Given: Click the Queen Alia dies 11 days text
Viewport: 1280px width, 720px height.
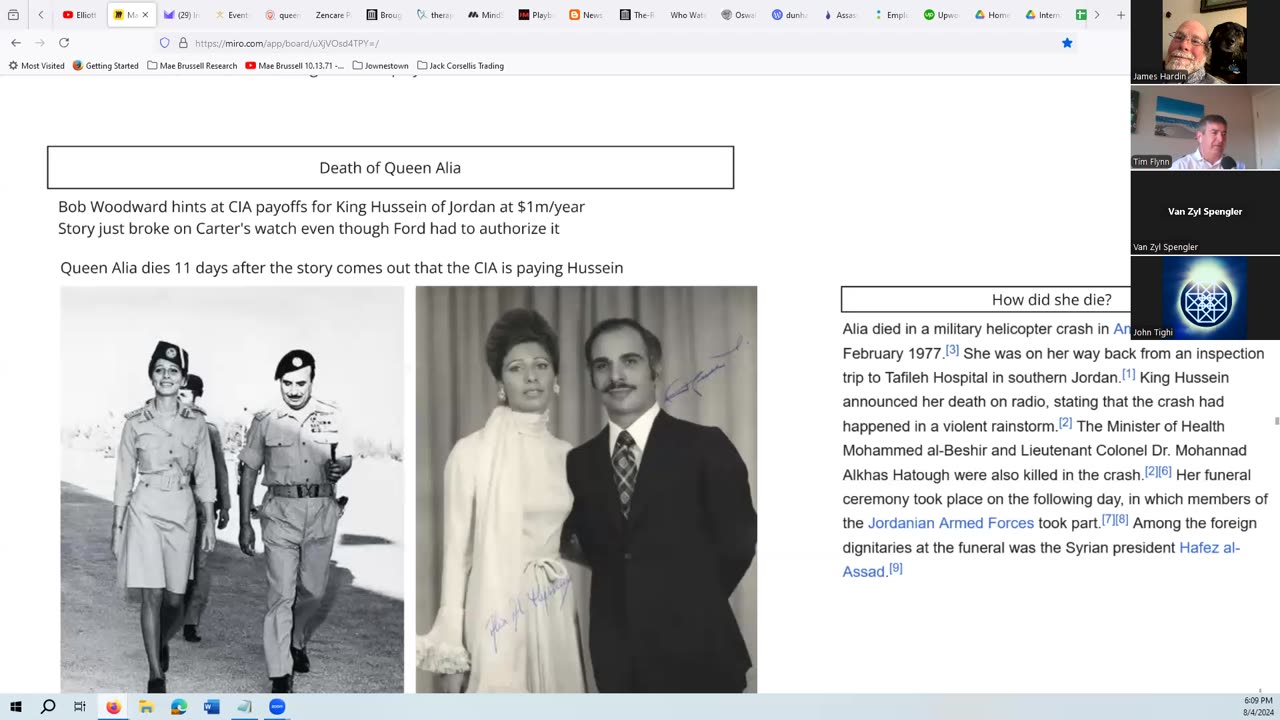Looking at the screenshot, I should point(341,268).
